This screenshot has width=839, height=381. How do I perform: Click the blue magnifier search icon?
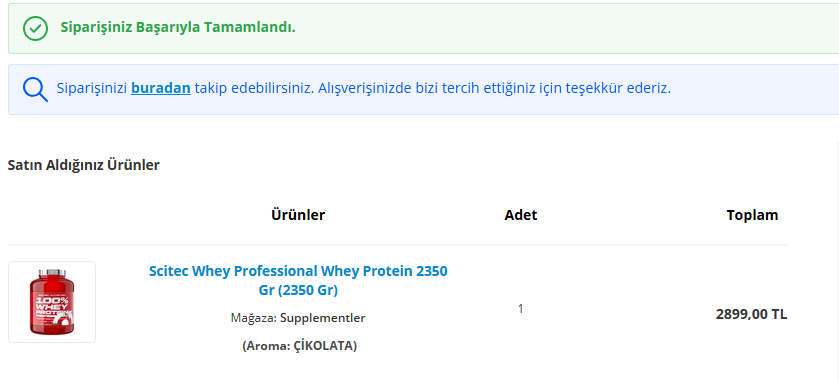(35, 89)
